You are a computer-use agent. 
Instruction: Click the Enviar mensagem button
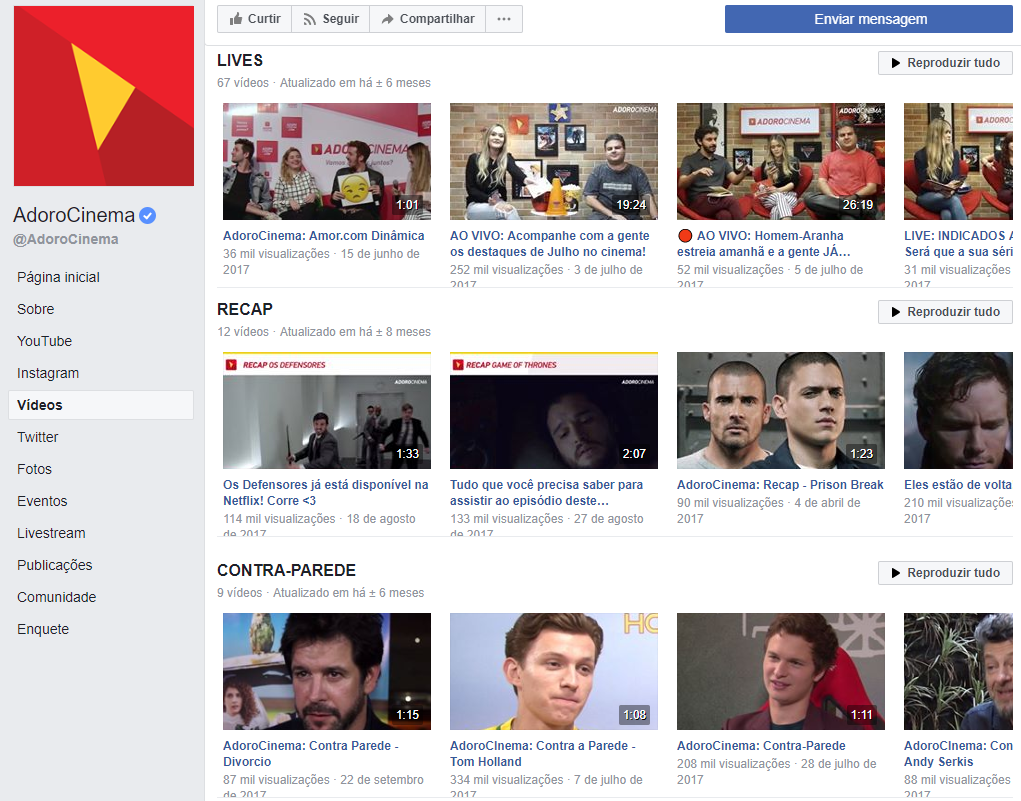(x=870, y=19)
